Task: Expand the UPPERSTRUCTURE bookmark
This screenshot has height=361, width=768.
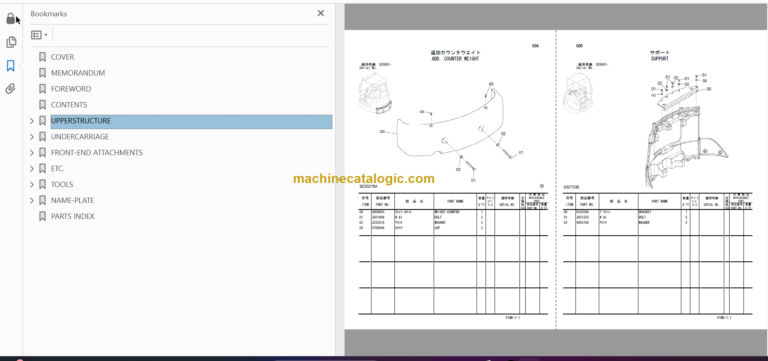Action: [32, 121]
